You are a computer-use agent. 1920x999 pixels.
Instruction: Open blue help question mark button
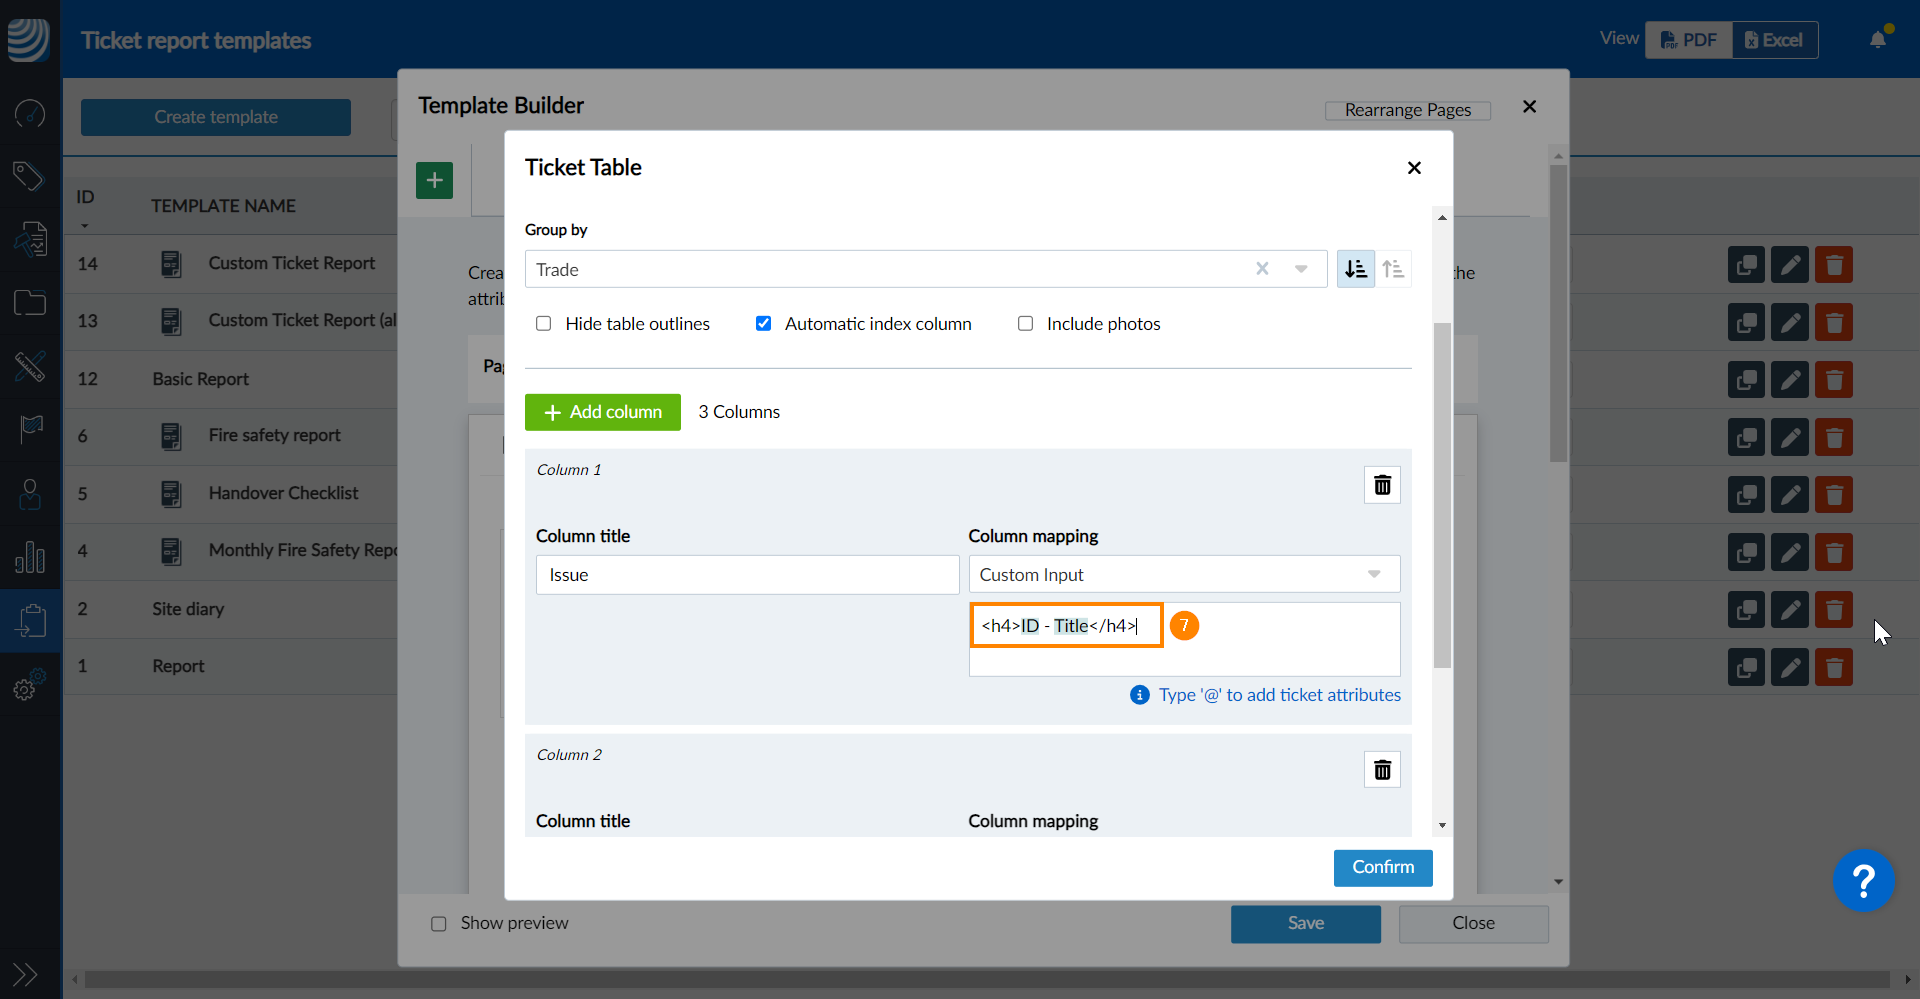pos(1863,881)
